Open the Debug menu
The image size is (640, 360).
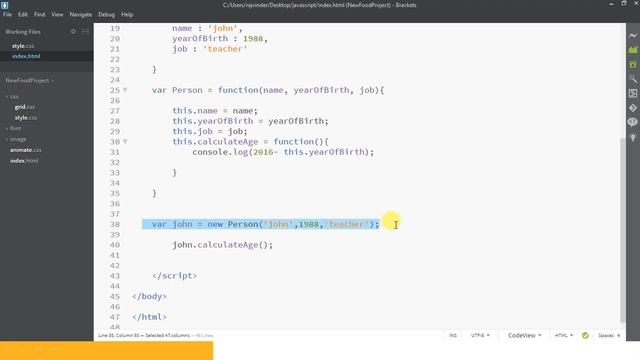click(x=106, y=14)
